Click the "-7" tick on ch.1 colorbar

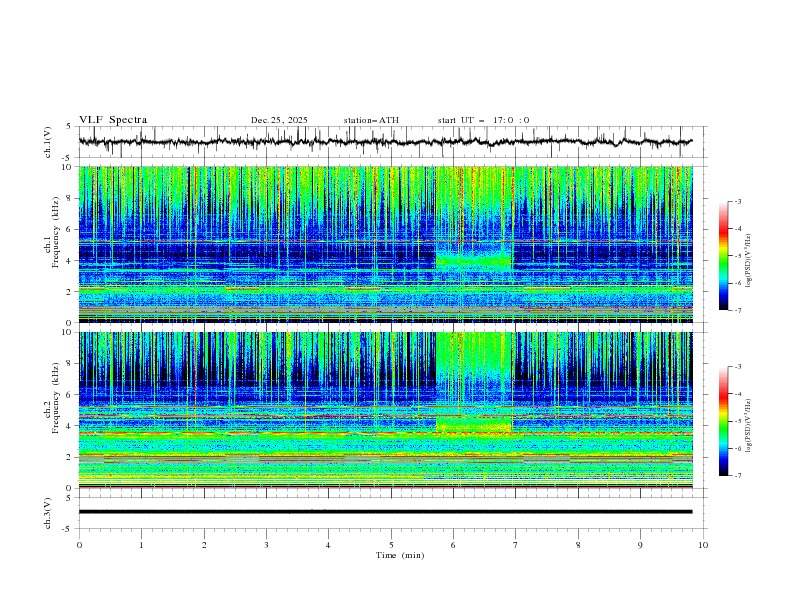coord(738,310)
